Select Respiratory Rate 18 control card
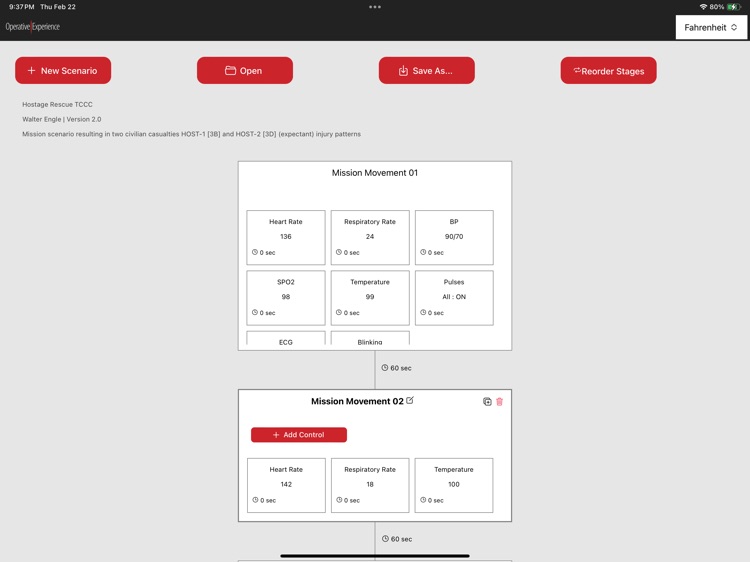 tap(370, 485)
